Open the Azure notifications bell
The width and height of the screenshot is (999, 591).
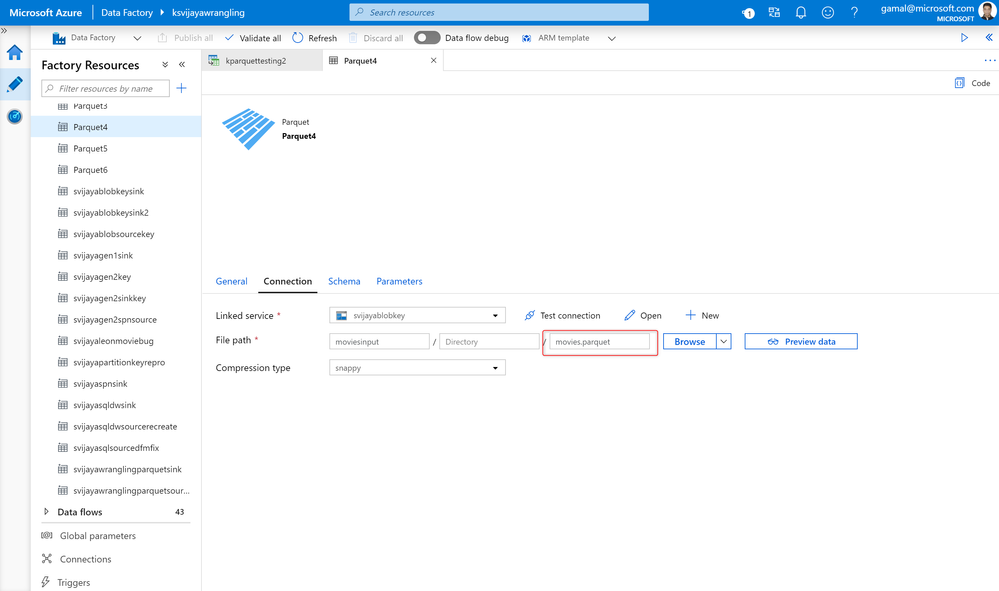(801, 13)
